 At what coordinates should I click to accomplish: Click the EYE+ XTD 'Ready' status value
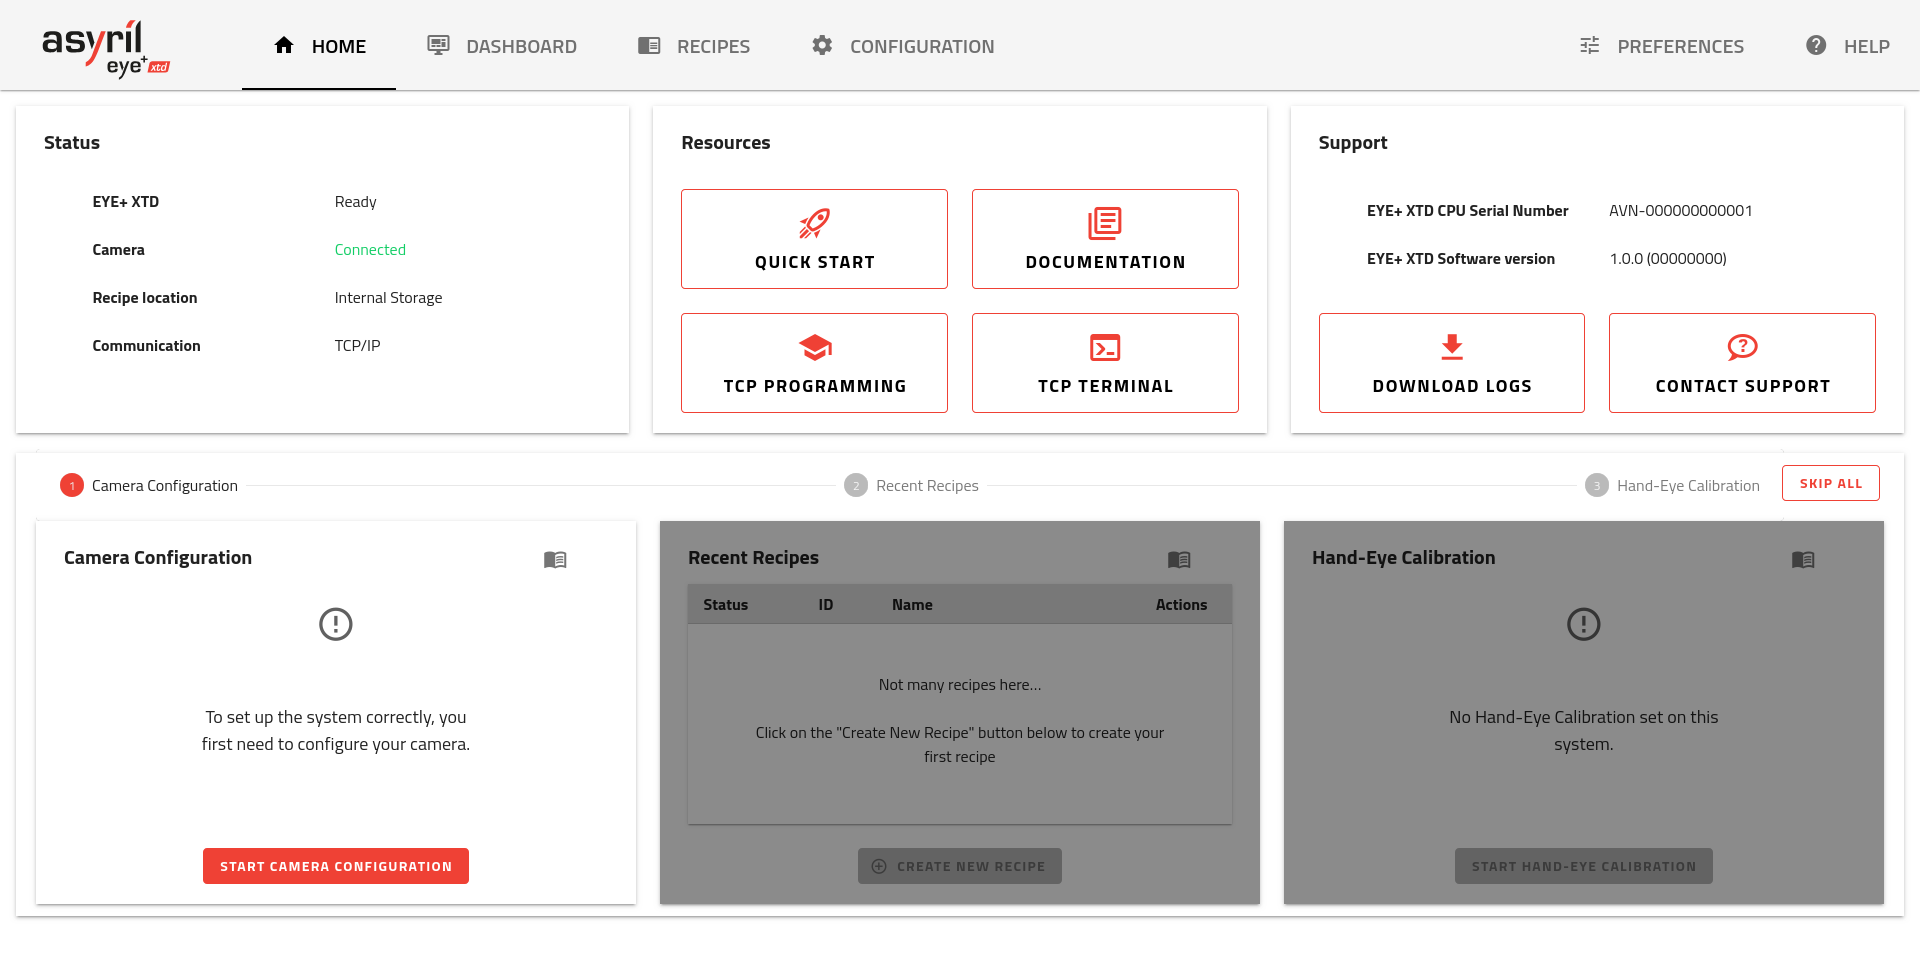(355, 202)
